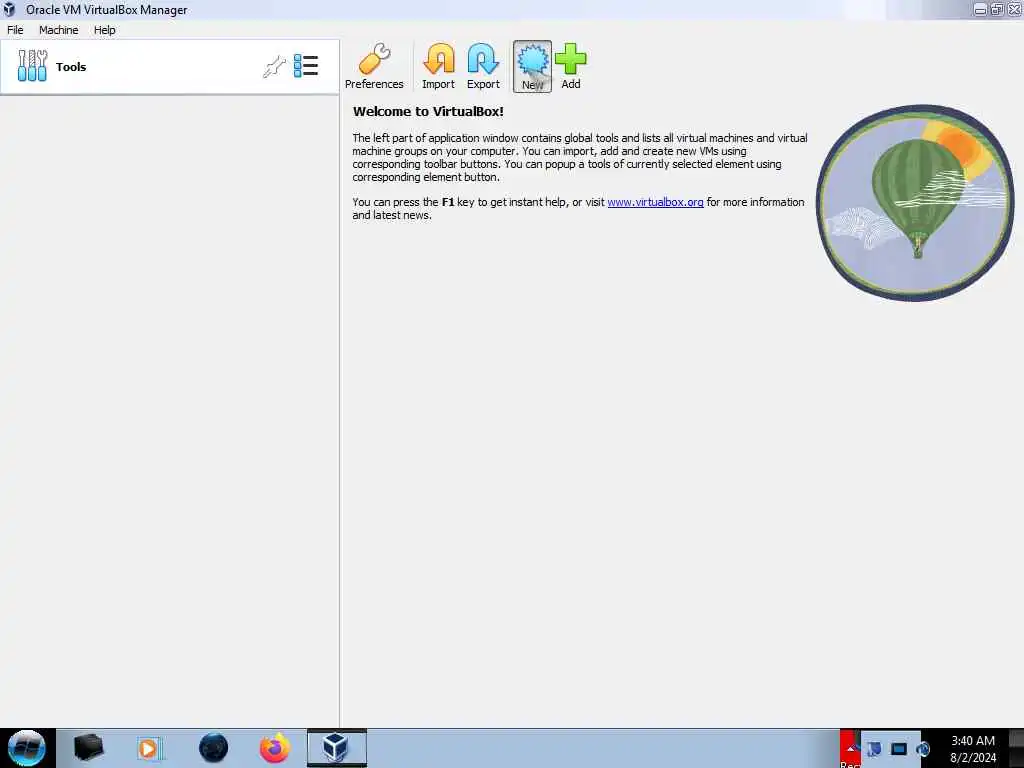Click the hot air balloon welcome image

[x=915, y=203]
